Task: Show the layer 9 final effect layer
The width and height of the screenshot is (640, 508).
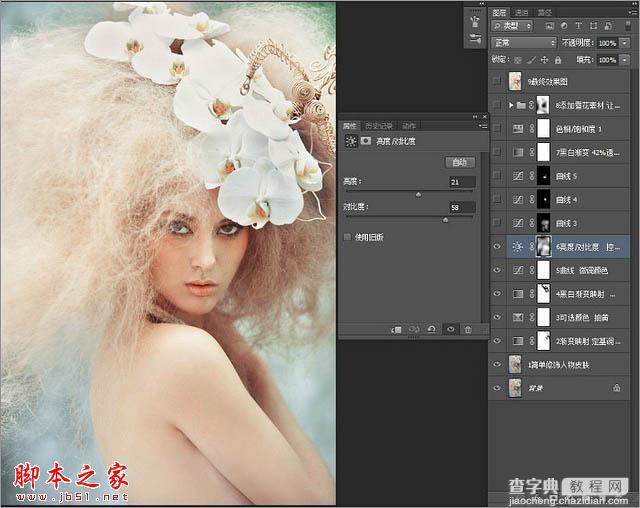Action: point(497,82)
